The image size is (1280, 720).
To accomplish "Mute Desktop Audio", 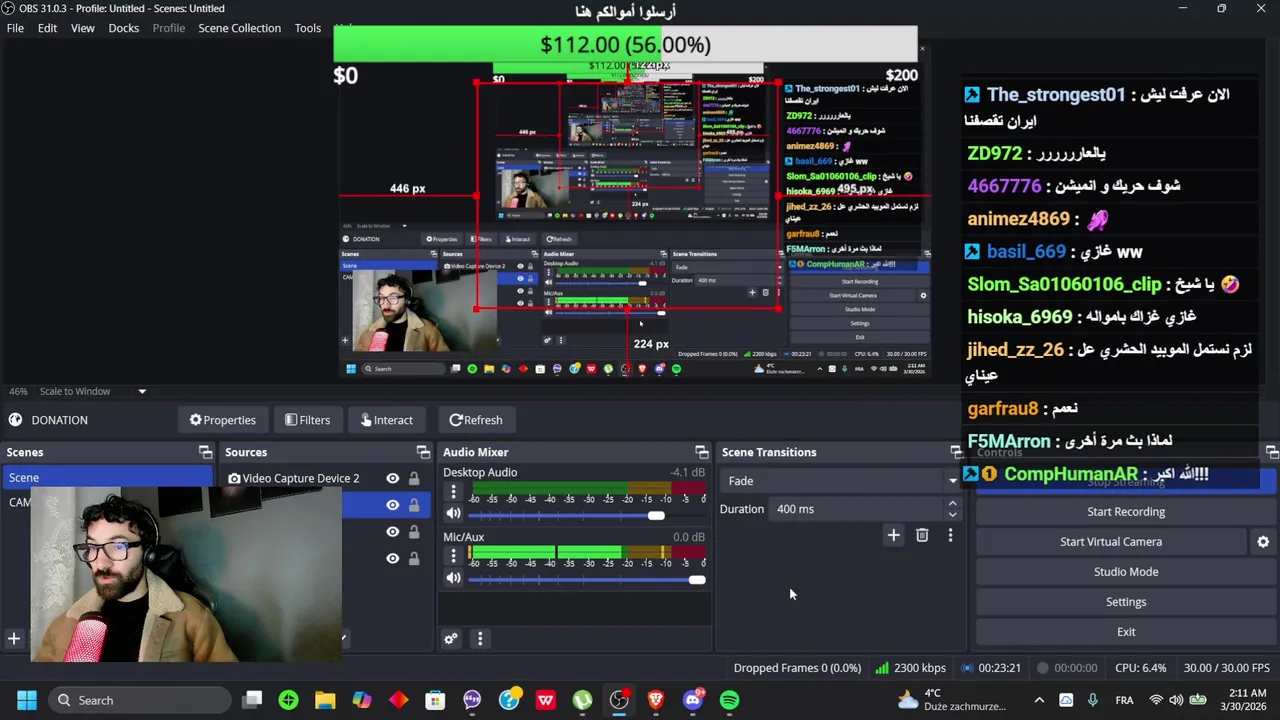I will [x=453, y=513].
